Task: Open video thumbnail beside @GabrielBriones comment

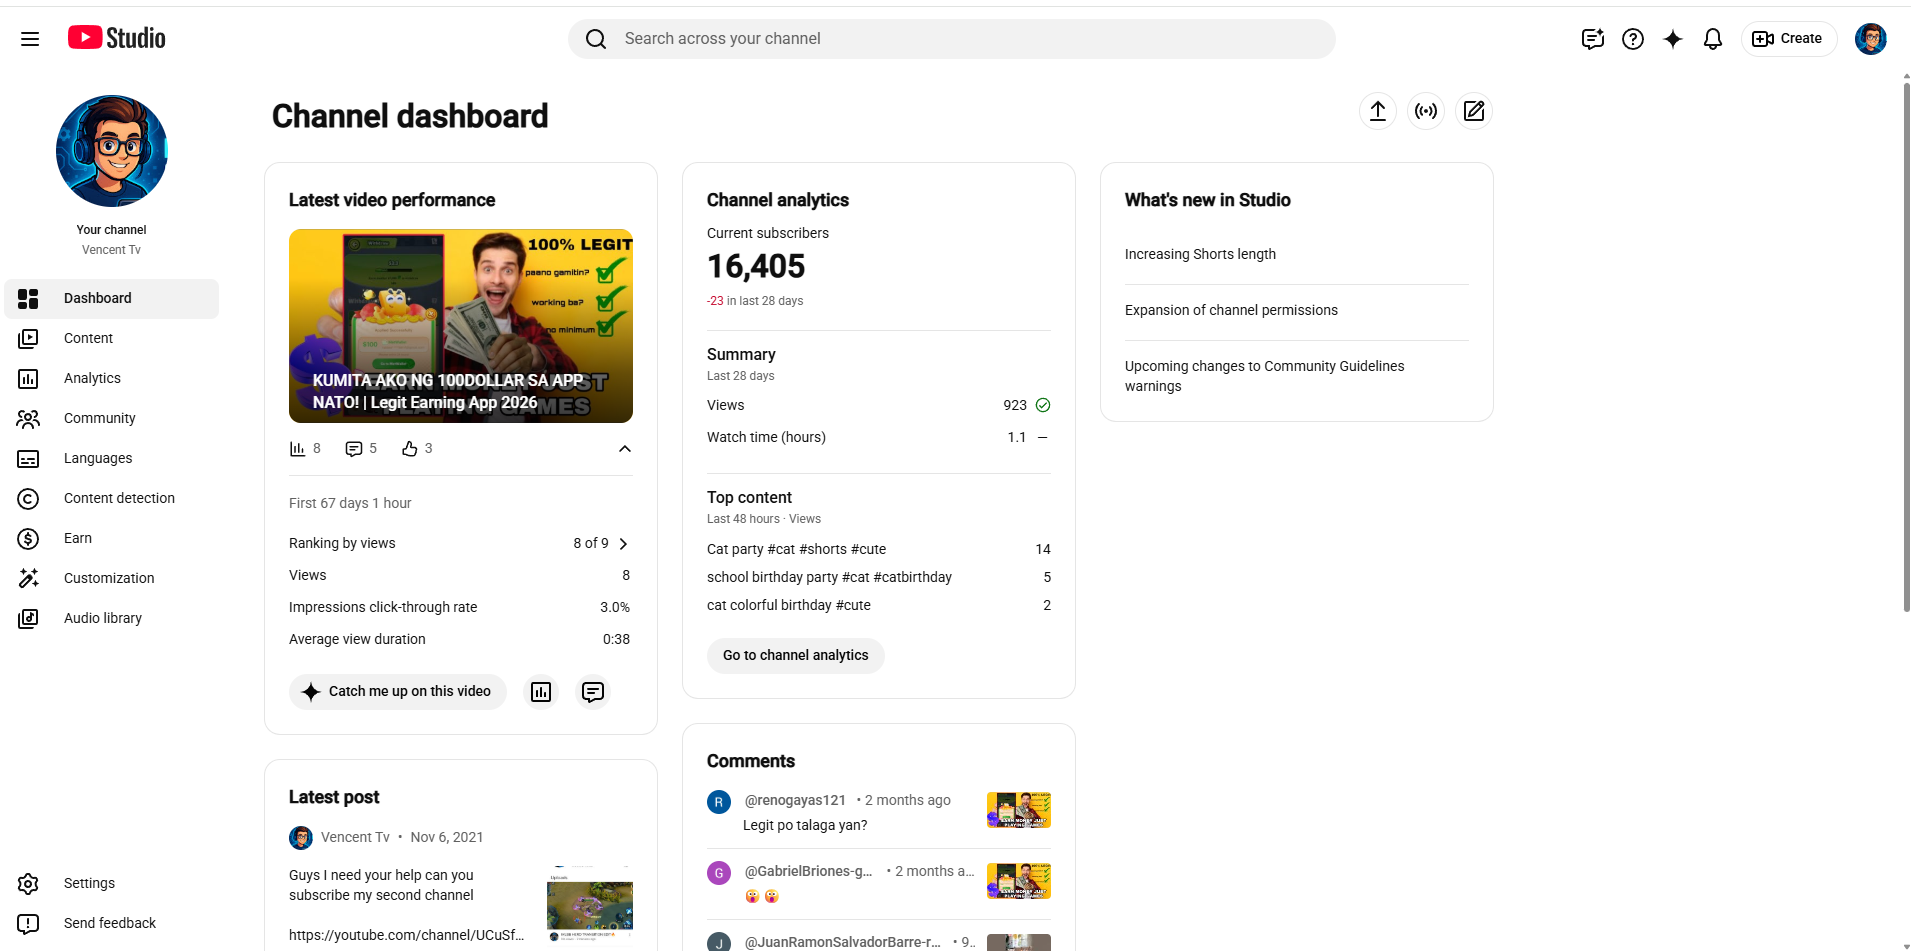Action: 1019,881
